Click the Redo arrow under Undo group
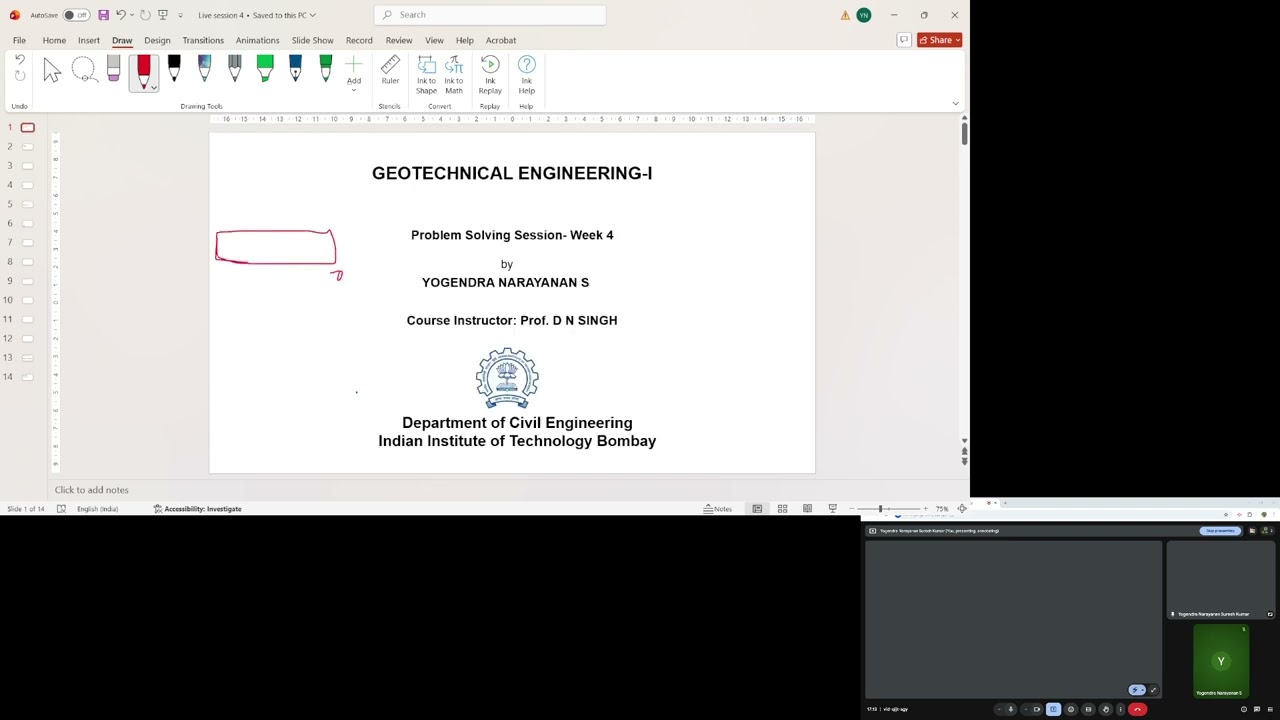 click(x=20, y=76)
